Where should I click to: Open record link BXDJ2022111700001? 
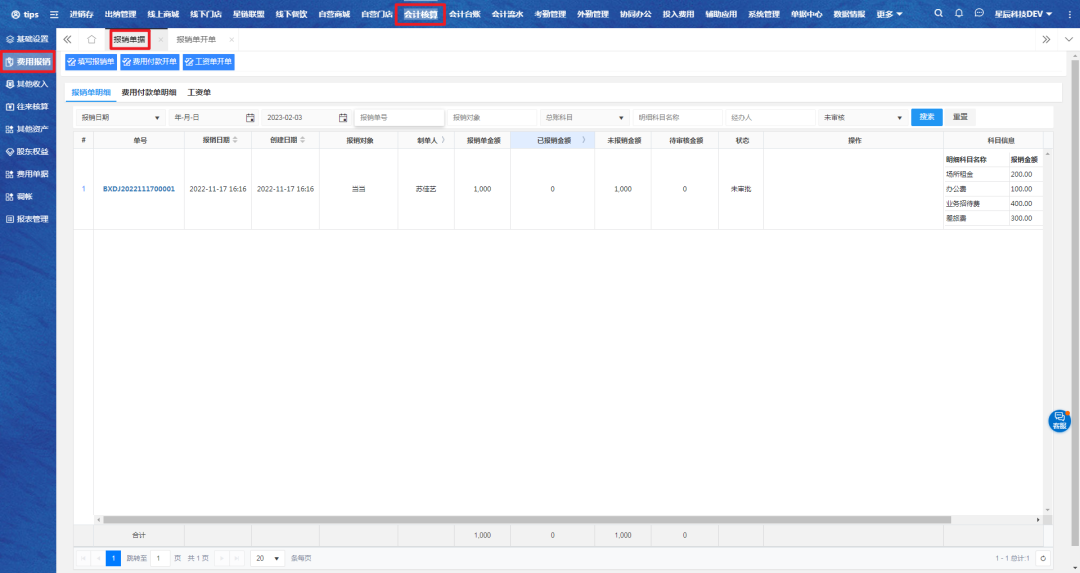point(139,189)
